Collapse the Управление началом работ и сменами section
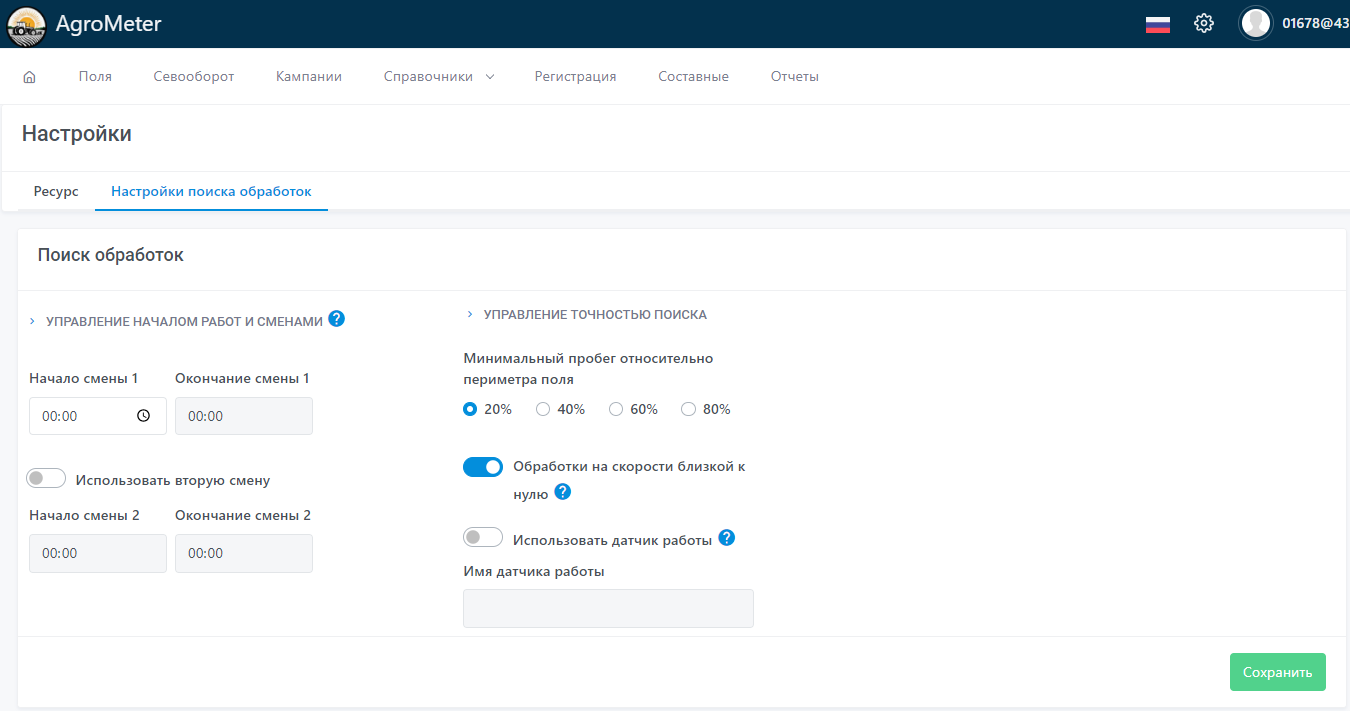Image resolution: width=1350 pixels, height=711 pixels. tap(33, 320)
